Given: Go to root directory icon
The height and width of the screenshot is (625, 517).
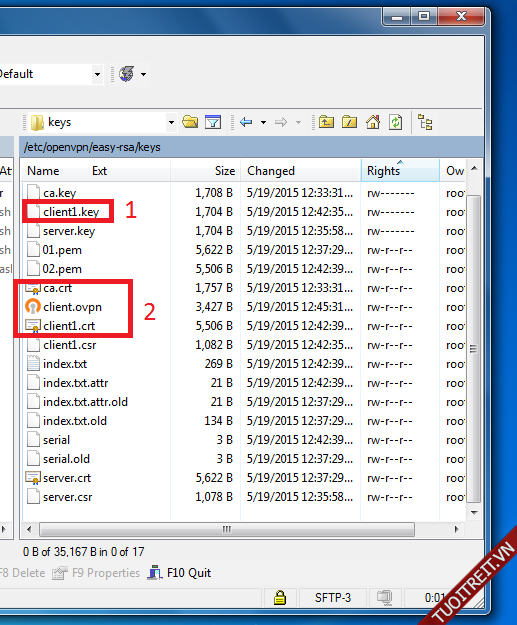Looking at the screenshot, I should 350,122.
